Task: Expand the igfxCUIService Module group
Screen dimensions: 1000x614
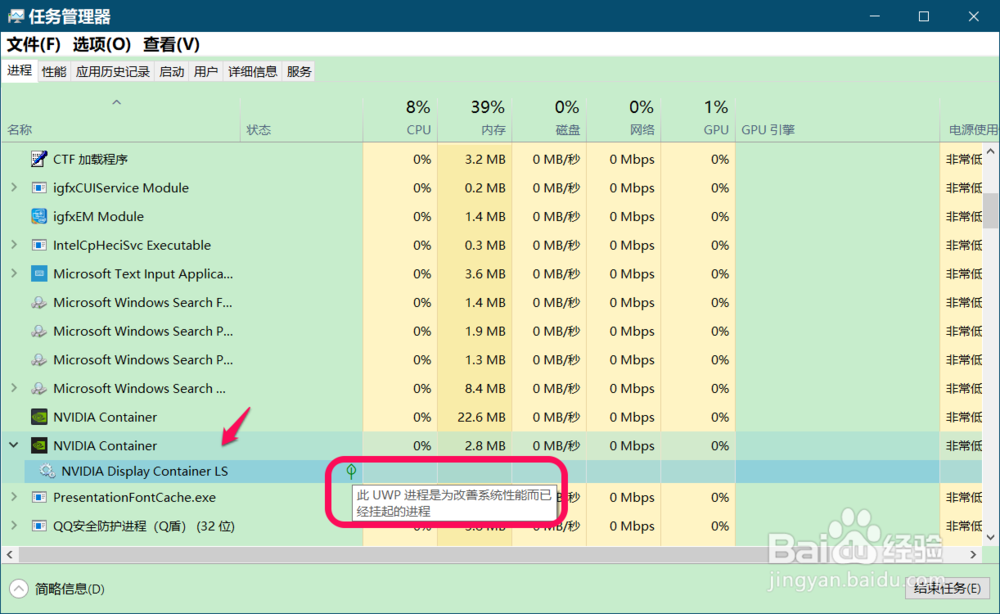Action: pos(14,187)
